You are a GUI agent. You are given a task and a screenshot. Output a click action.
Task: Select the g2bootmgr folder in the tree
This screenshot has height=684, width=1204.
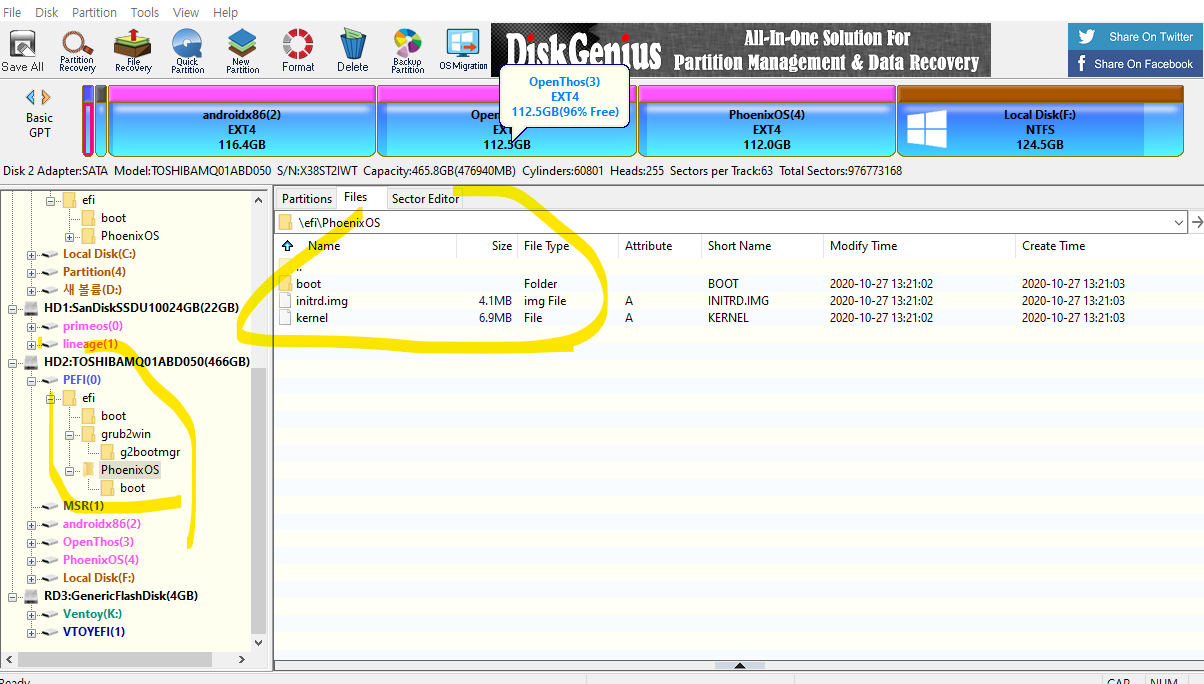[150, 452]
